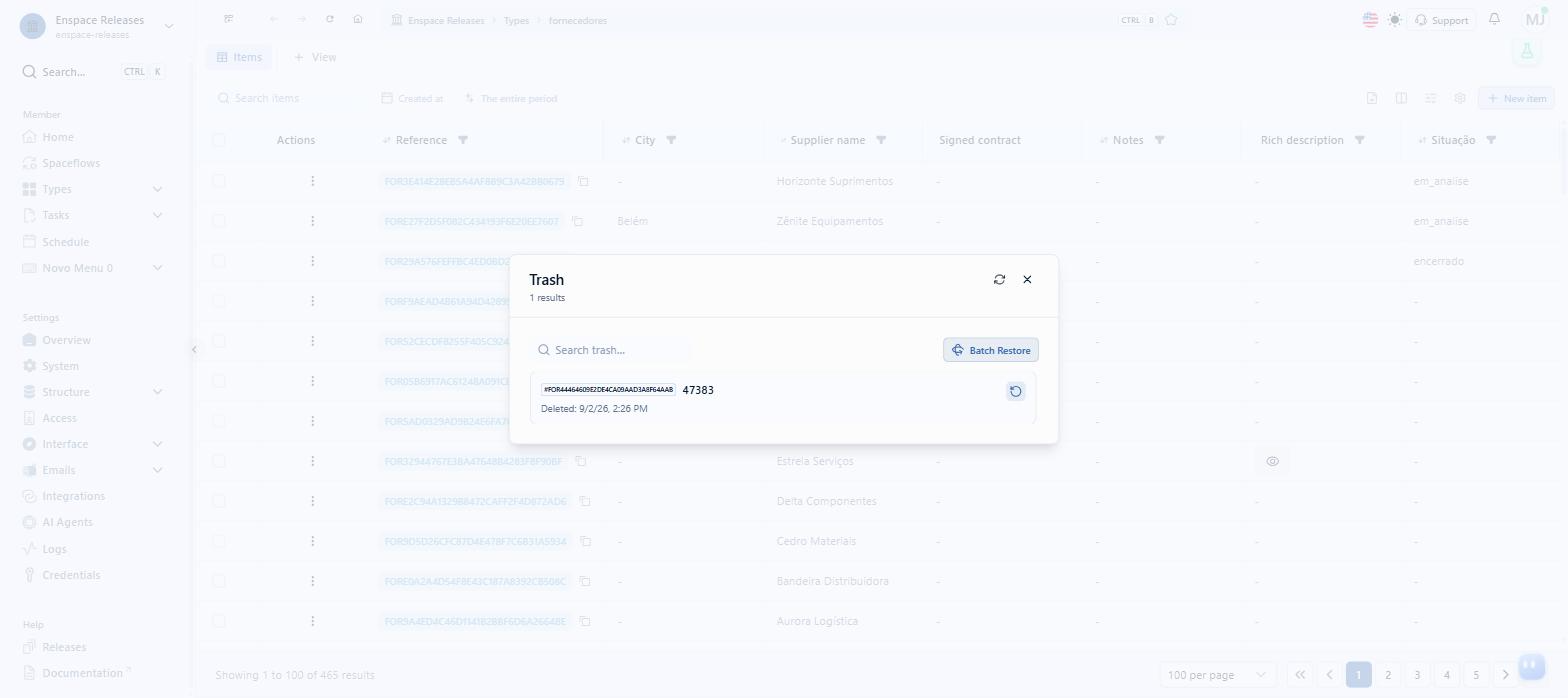The width and height of the screenshot is (1568, 698).
Task: Check the Horizonte Suprimentos row checkbox
Action: (219, 181)
